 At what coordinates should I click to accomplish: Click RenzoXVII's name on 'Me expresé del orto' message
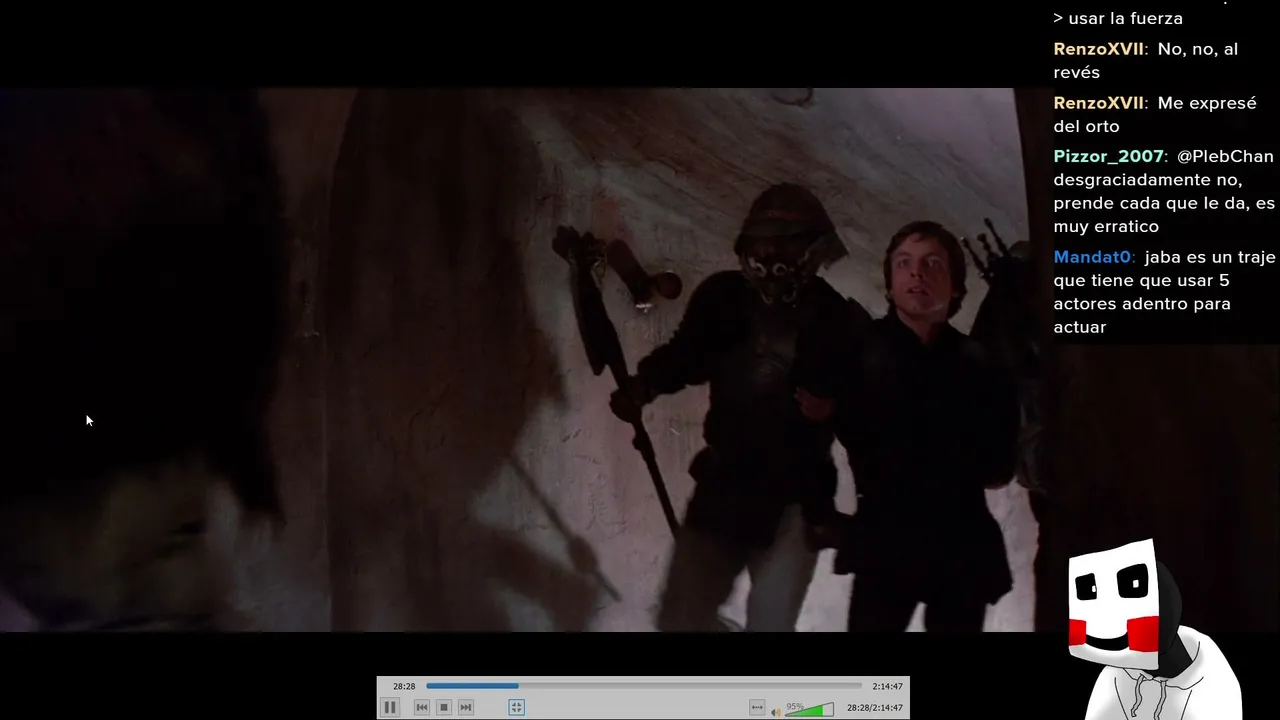[x=1098, y=103]
